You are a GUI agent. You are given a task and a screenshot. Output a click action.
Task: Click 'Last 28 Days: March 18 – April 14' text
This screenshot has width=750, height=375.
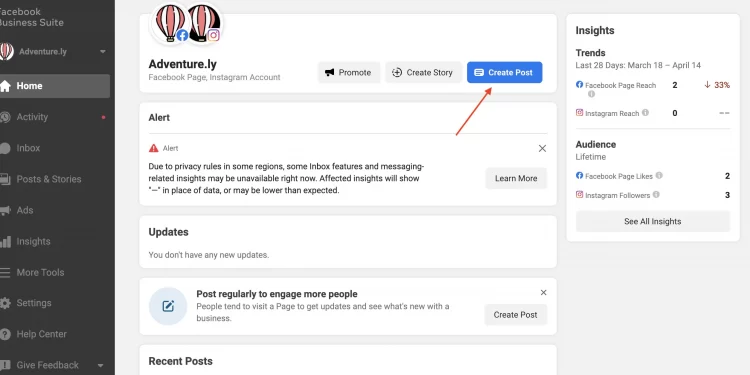638,65
